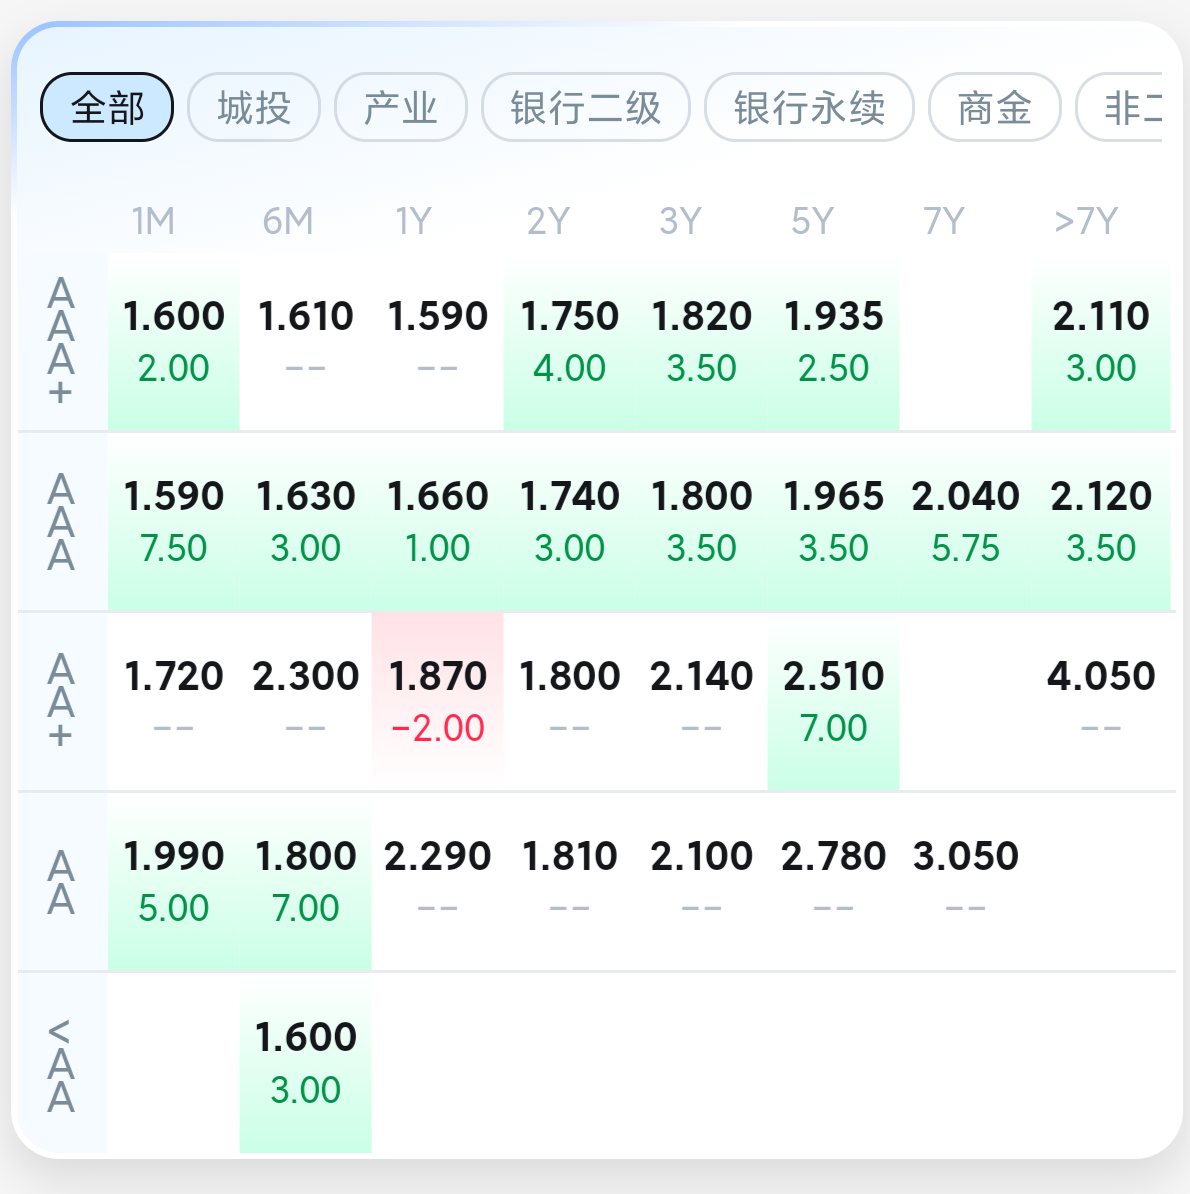Switch to the 城投 tab
This screenshot has height=1194, width=1190.
tap(254, 107)
